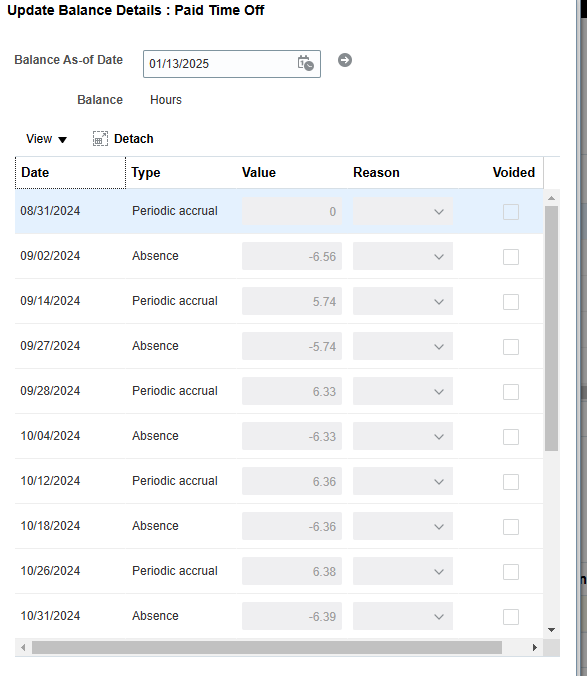This screenshot has height=676, width=587.
Task: Click the vertical scrollbar thumb
Action: 551,328
